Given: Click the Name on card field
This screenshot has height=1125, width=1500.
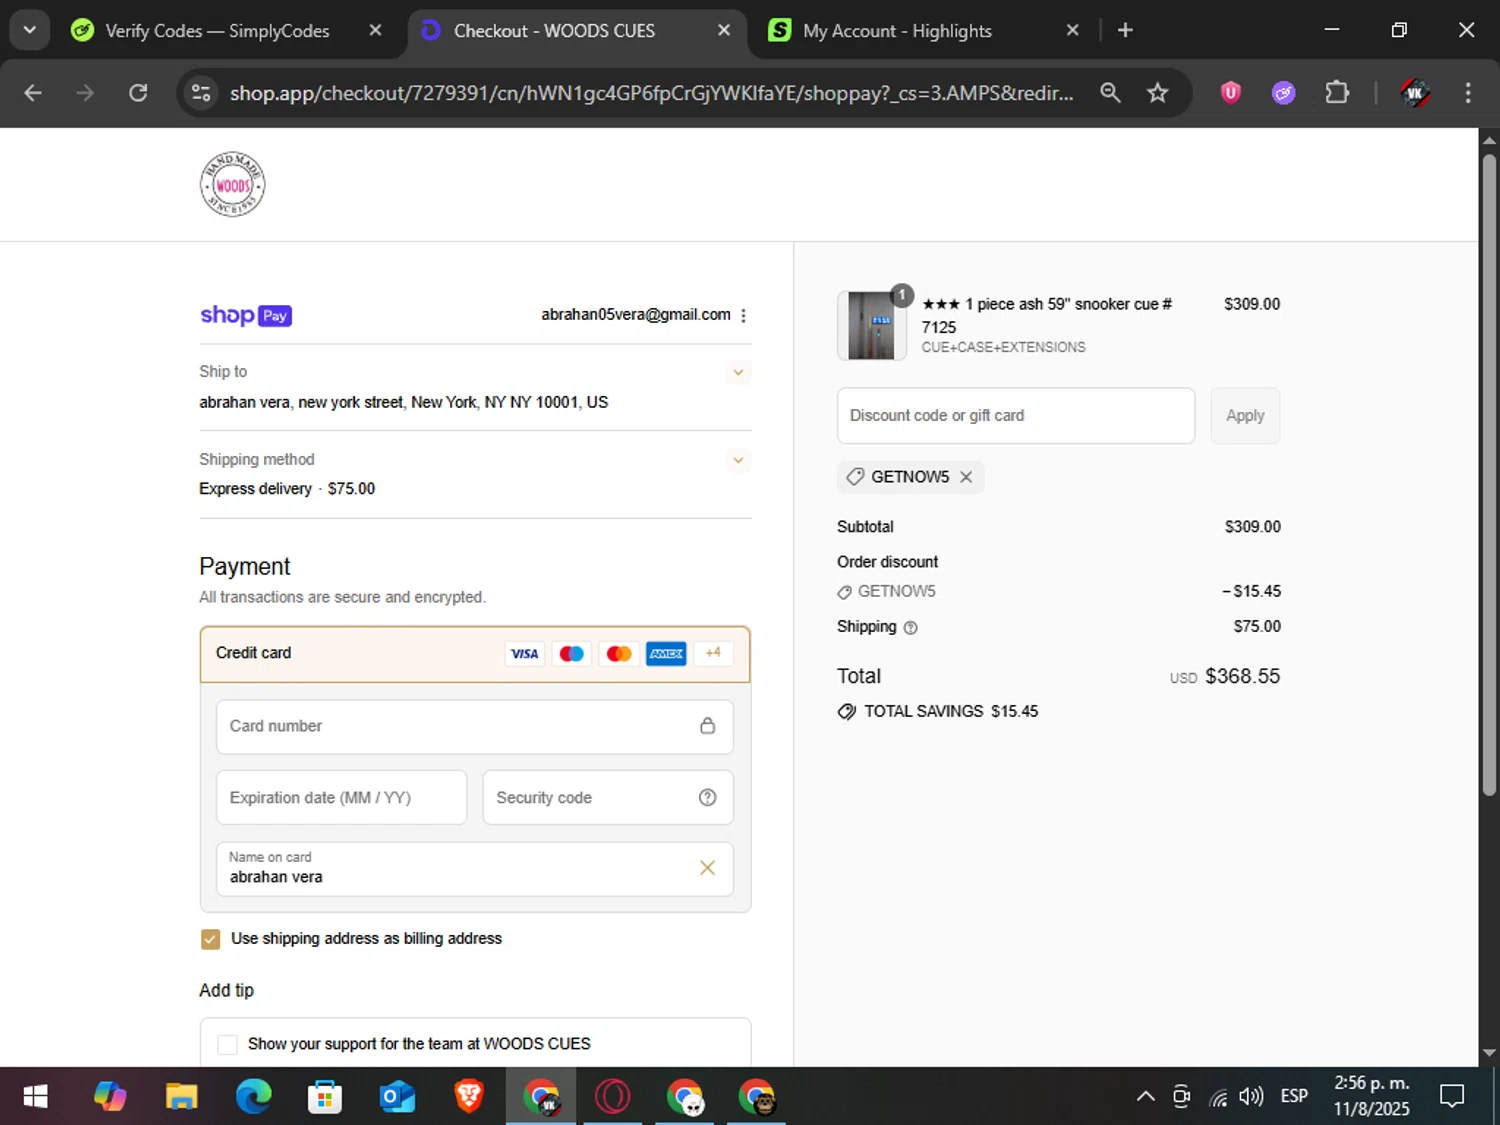Looking at the screenshot, I should [475, 869].
